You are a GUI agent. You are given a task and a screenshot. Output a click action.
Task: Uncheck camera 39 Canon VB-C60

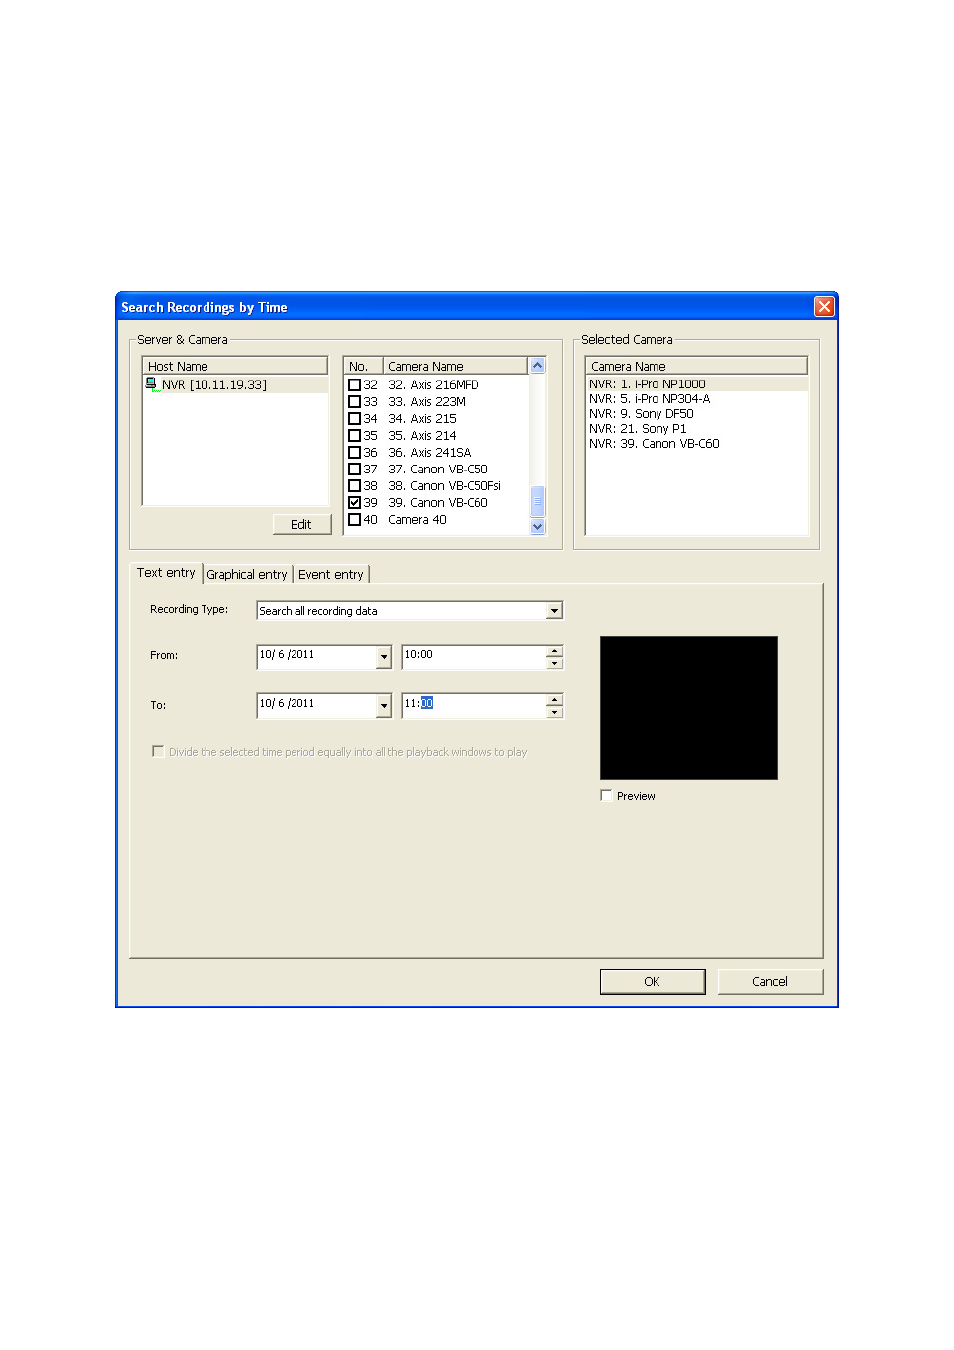tap(354, 503)
